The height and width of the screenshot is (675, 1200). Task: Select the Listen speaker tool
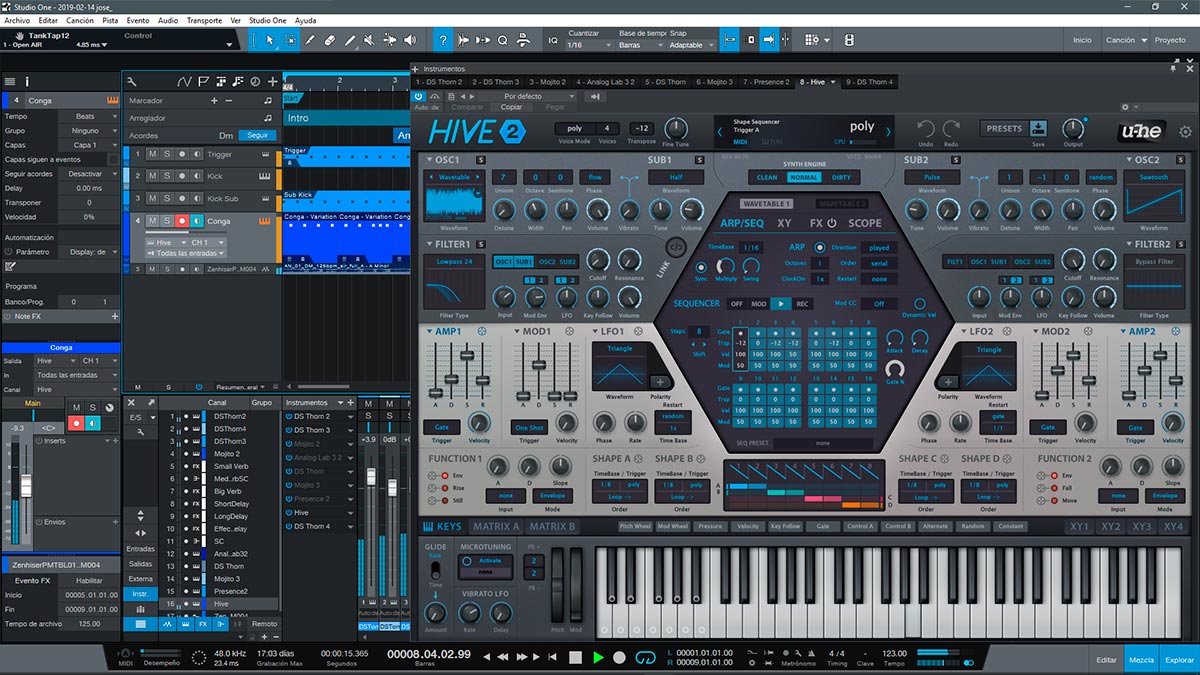pos(409,40)
